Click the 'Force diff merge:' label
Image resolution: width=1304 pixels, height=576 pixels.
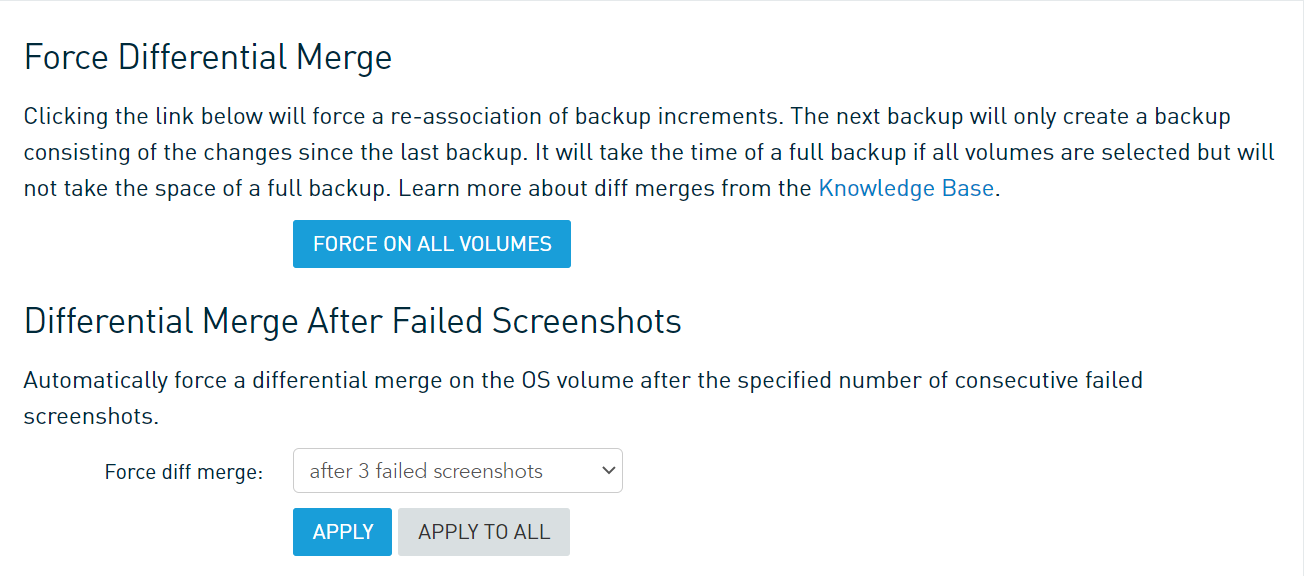point(183,472)
